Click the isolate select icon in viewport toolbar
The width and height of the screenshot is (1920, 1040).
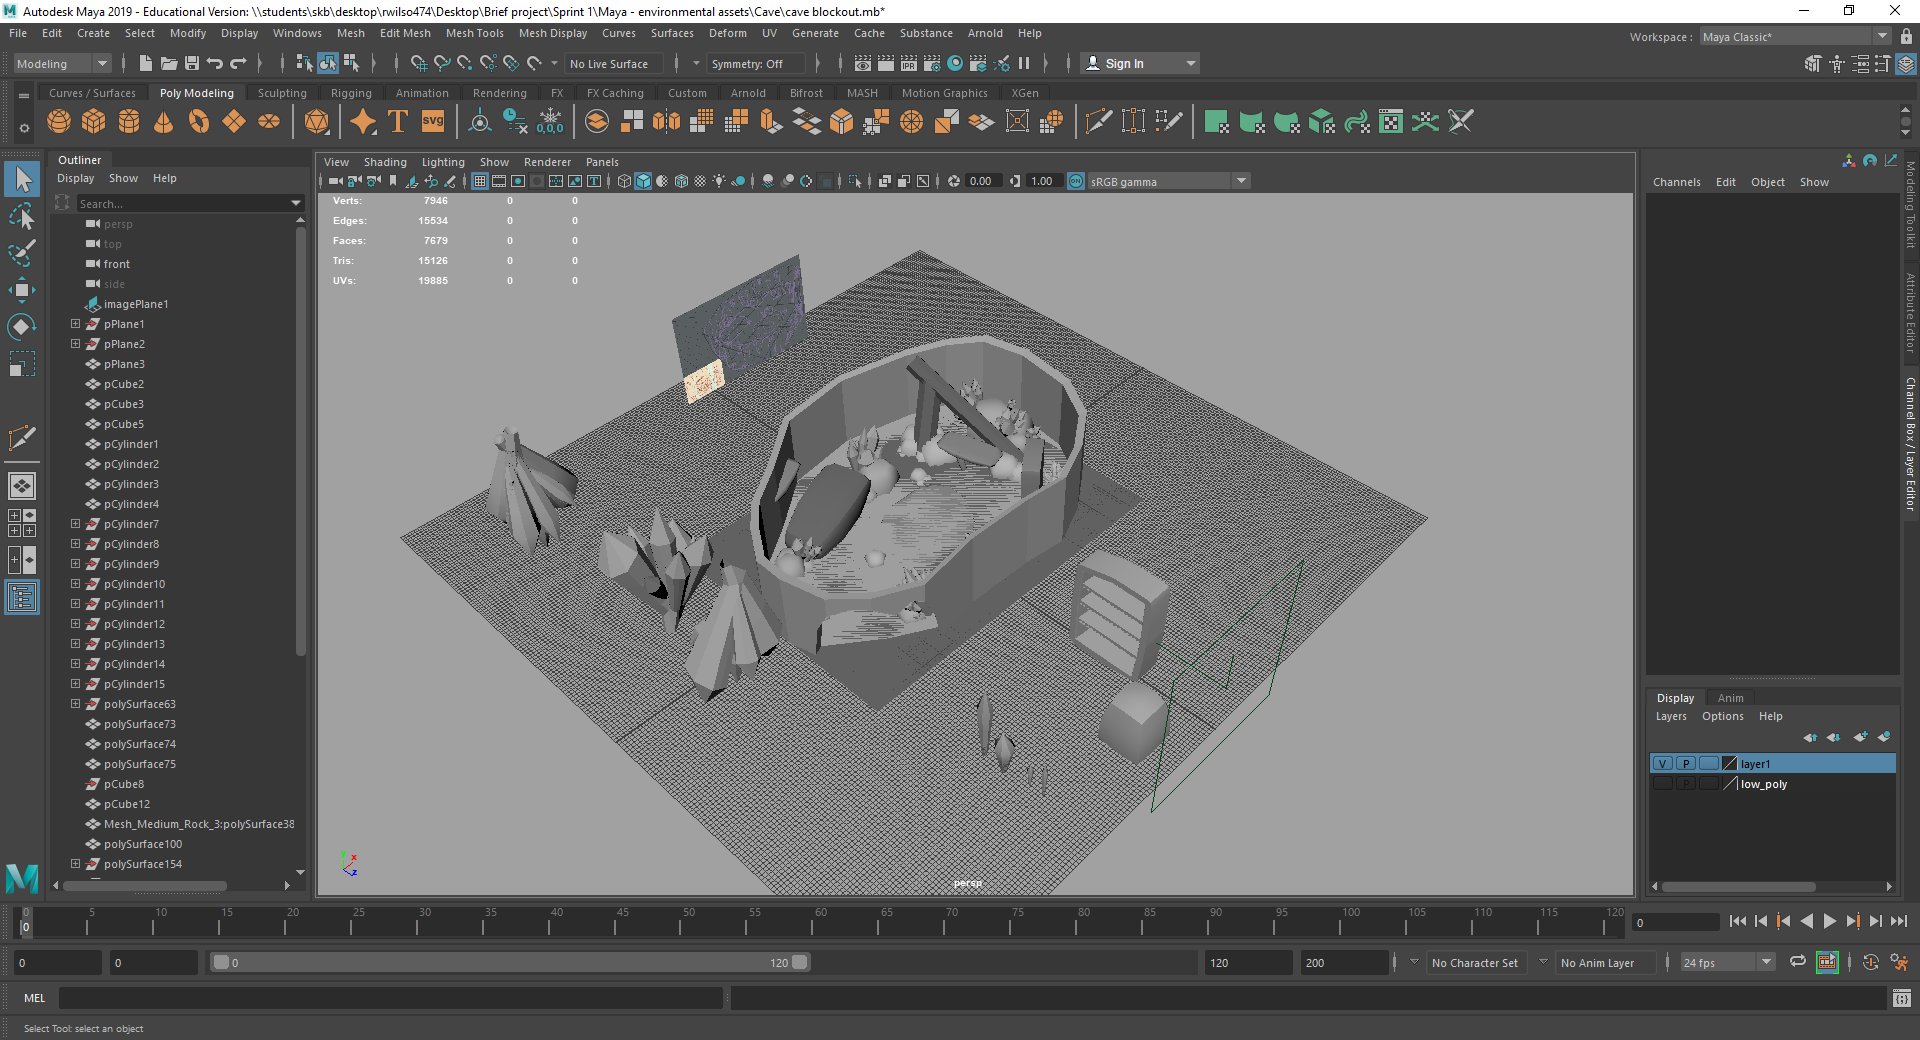856,181
